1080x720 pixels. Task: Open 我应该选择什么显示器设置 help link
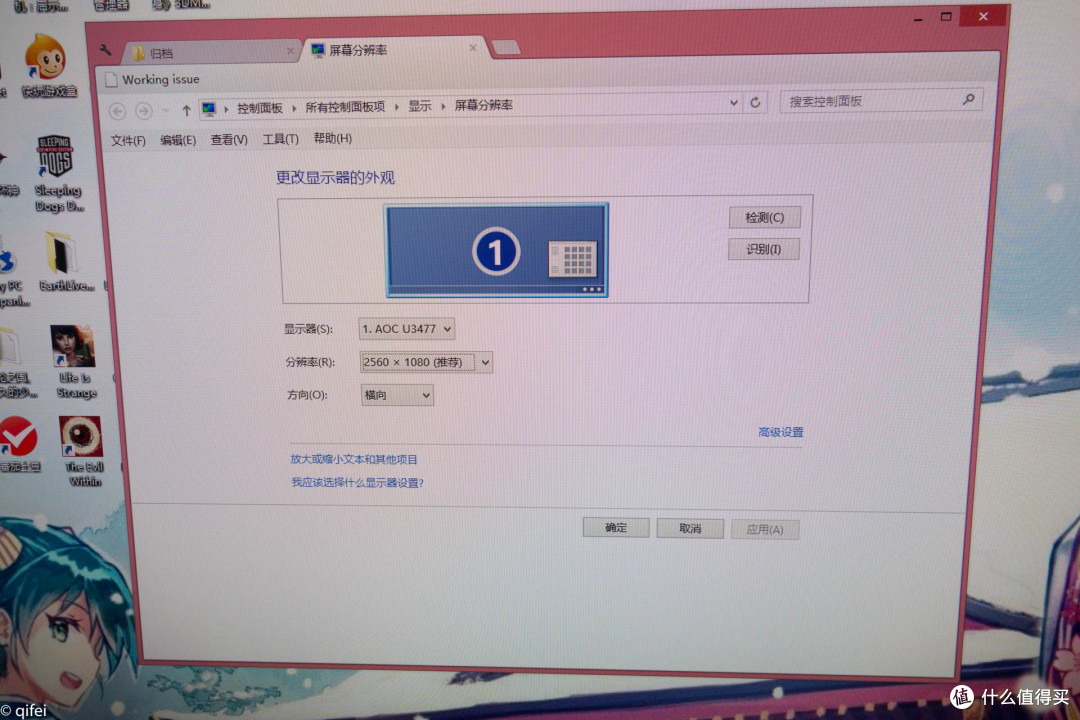(x=357, y=482)
